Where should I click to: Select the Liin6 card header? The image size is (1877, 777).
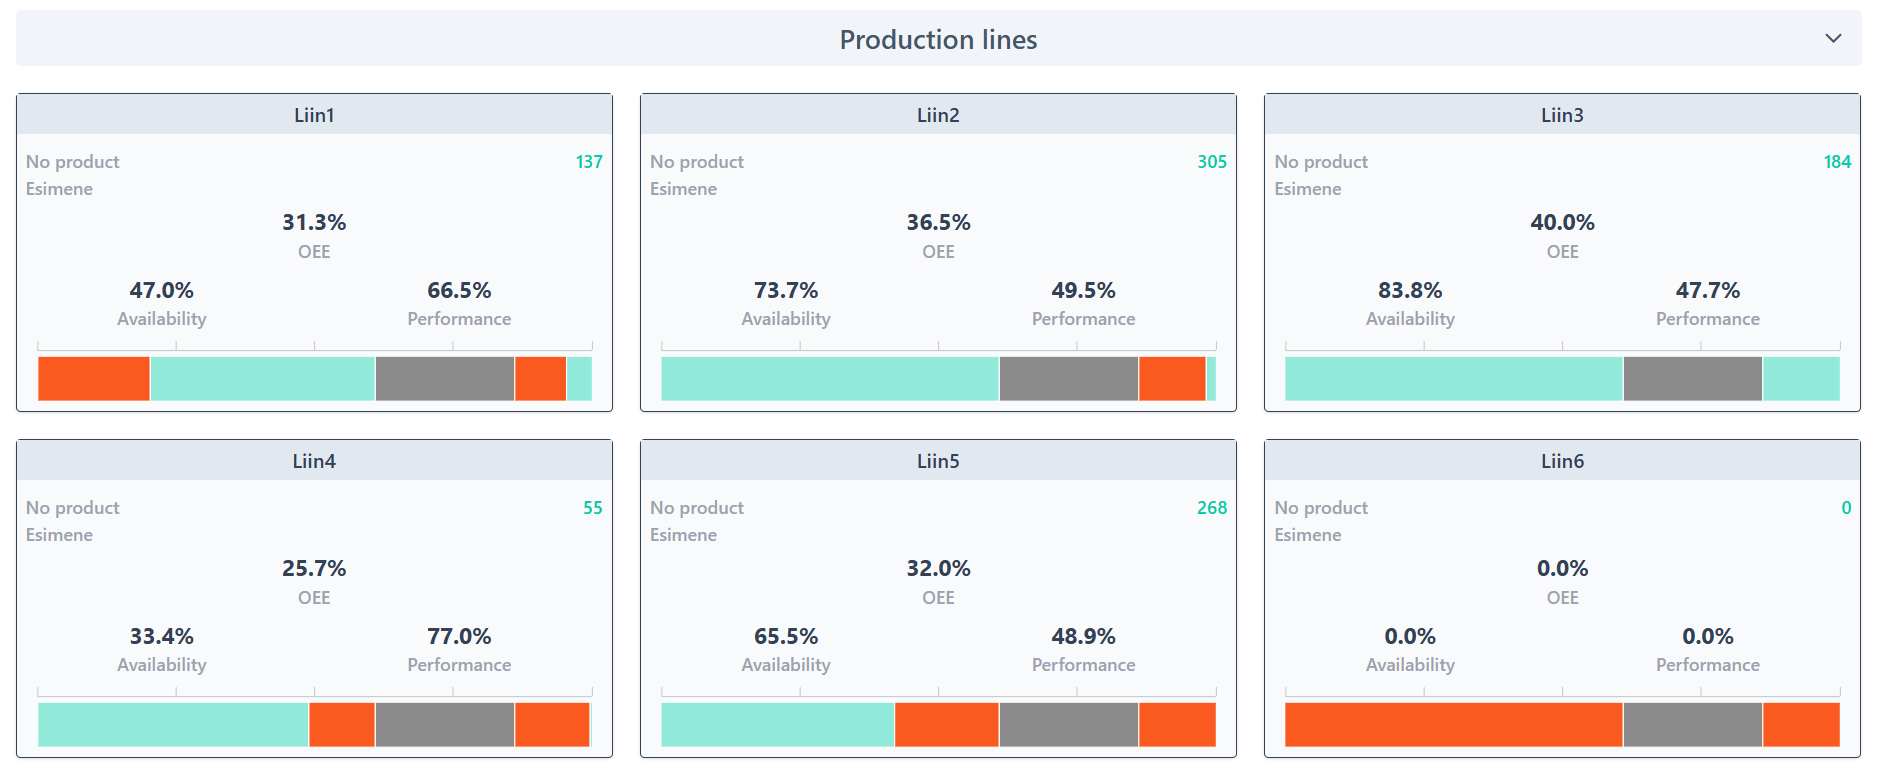tap(1562, 461)
